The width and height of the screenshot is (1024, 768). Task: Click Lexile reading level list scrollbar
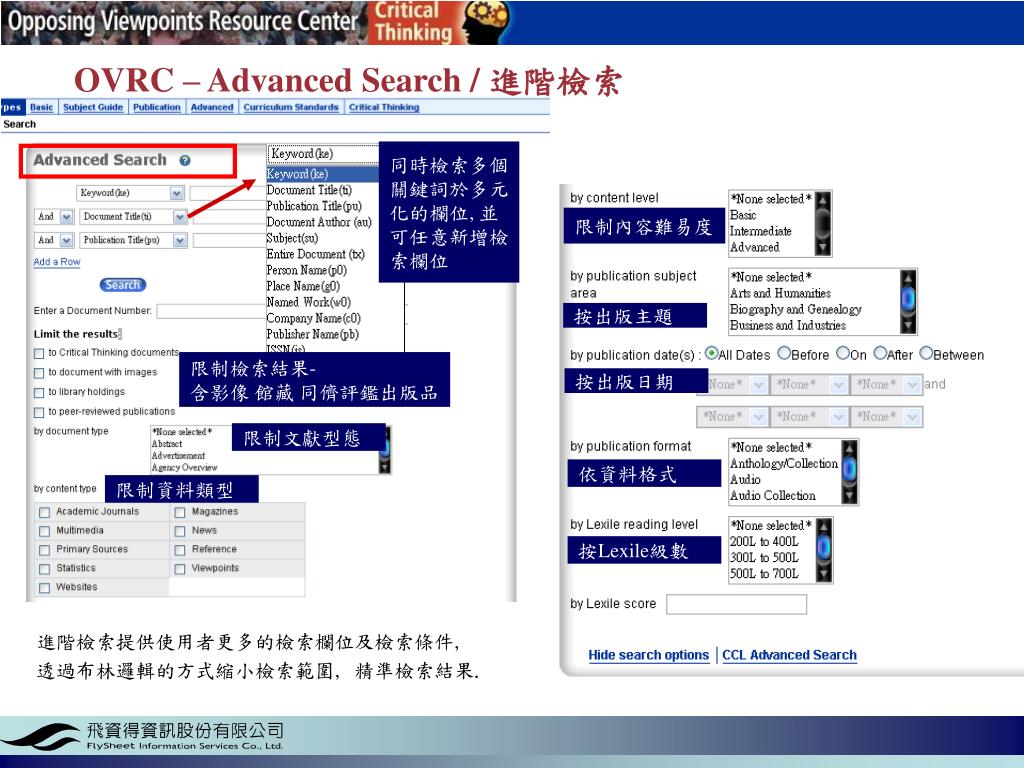(x=824, y=550)
